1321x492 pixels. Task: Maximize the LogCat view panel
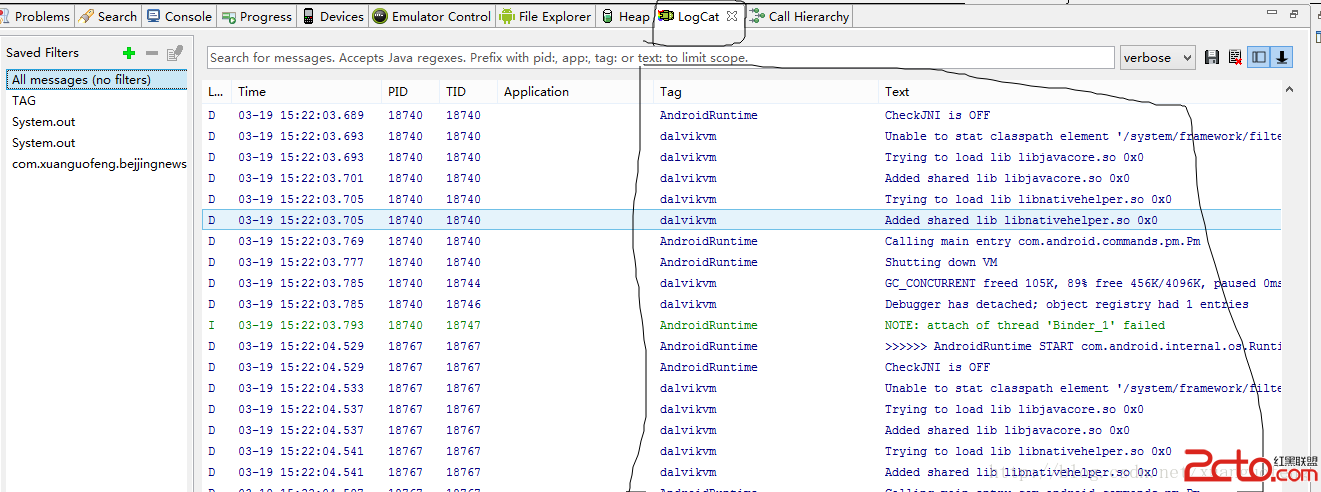(1293, 14)
